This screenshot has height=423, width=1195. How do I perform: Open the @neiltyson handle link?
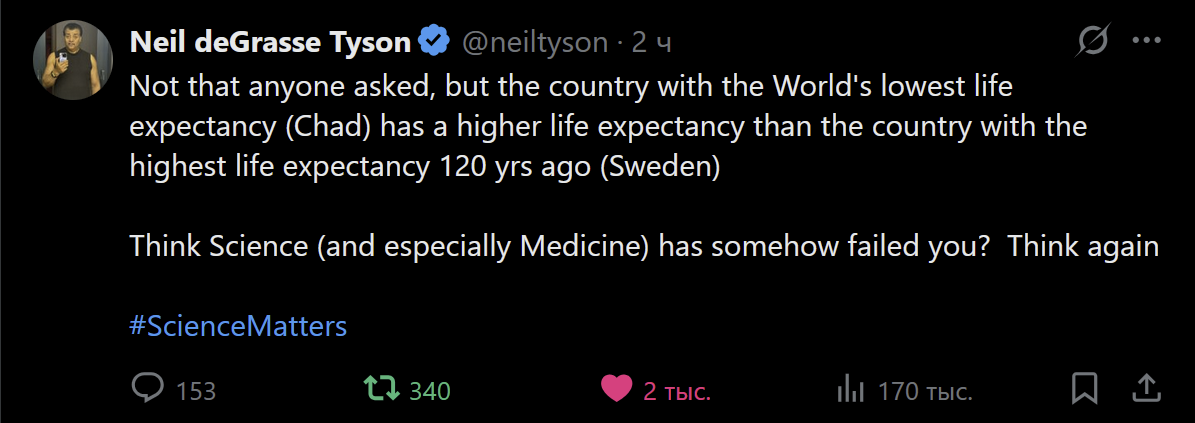point(534,42)
